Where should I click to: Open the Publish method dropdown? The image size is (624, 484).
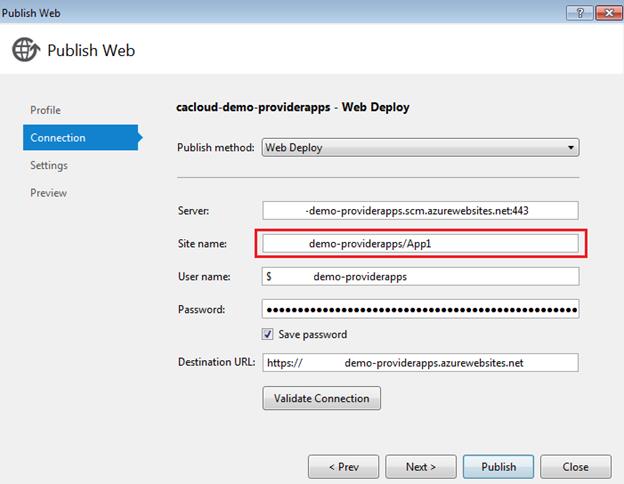click(420, 148)
